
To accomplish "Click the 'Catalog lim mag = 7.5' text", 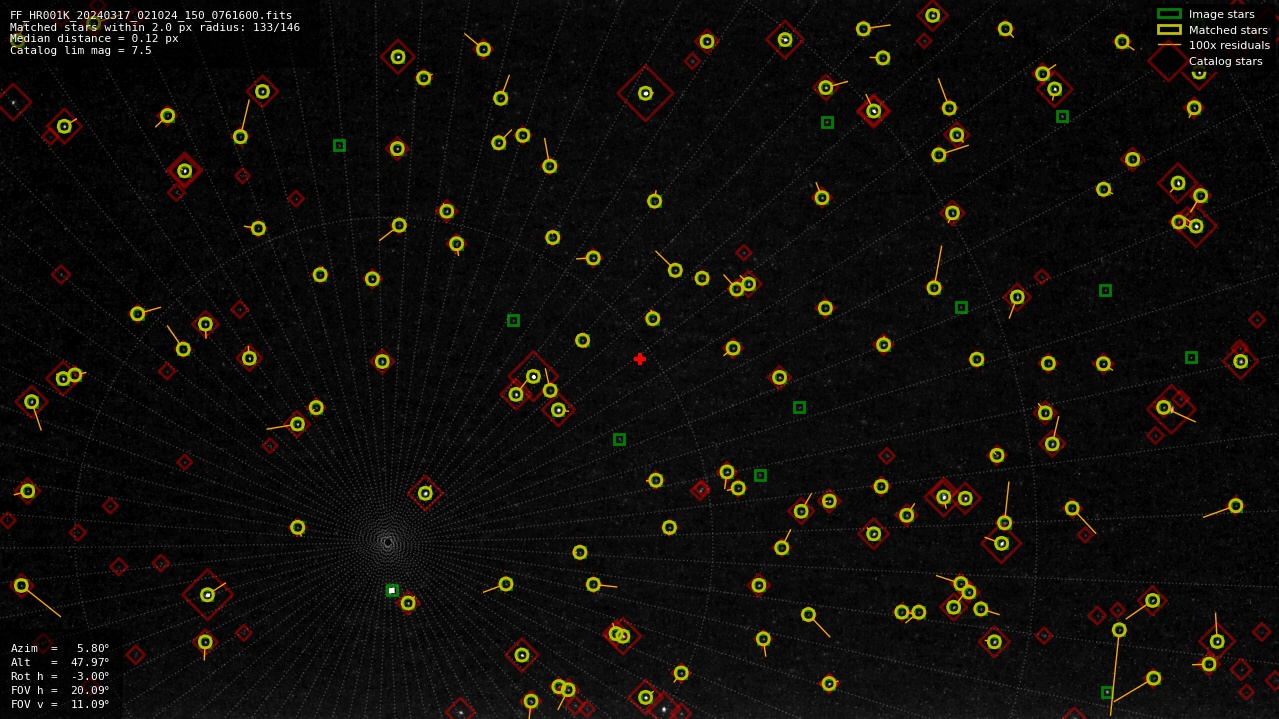I will (81, 50).
